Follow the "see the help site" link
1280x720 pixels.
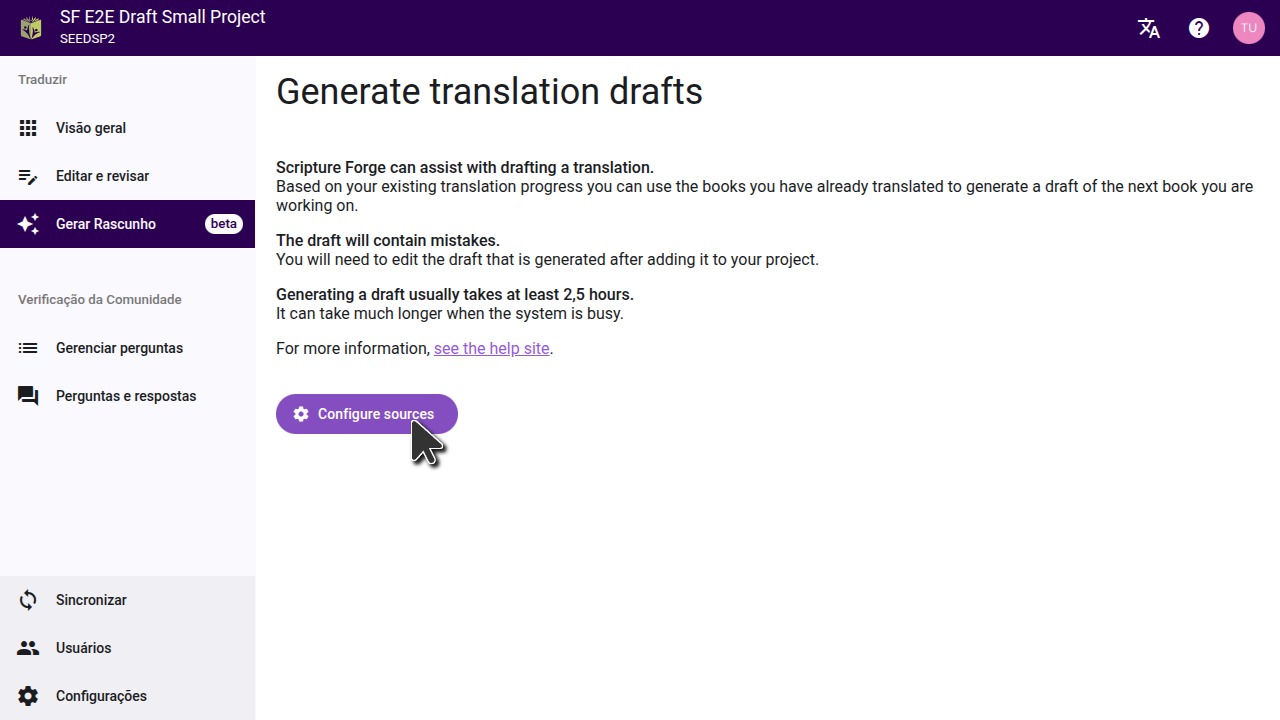(x=491, y=348)
